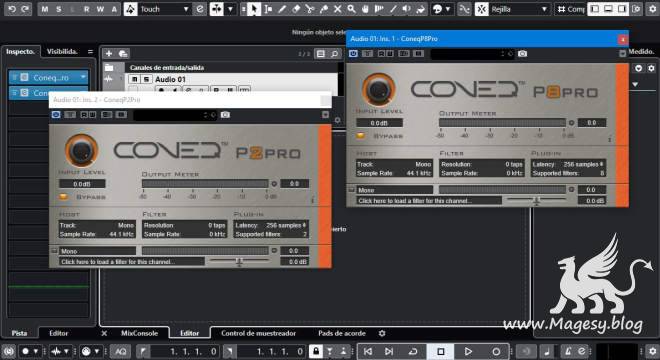Open the audio record mode dropdown in transport
The height and width of the screenshot is (360, 660).
click(x=66, y=351)
